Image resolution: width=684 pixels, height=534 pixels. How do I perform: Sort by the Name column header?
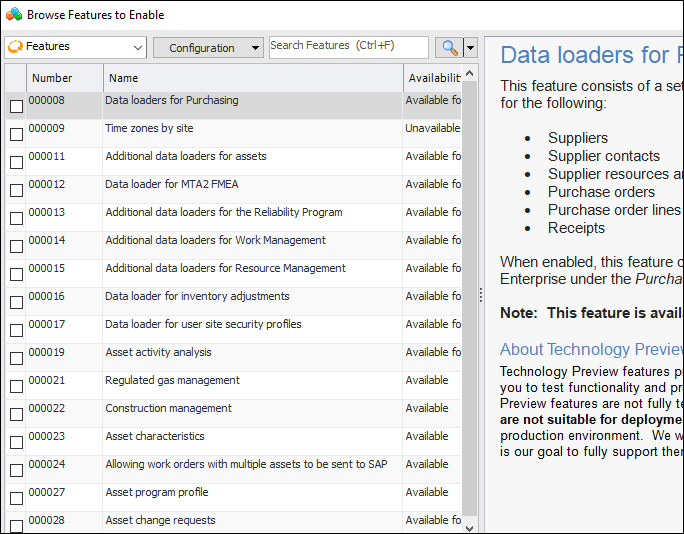tap(124, 78)
